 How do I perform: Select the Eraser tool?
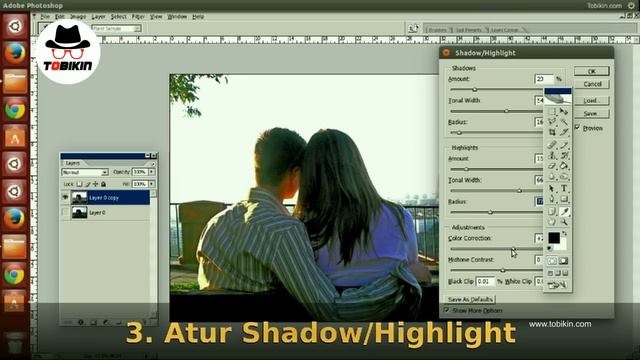(552, 166)
